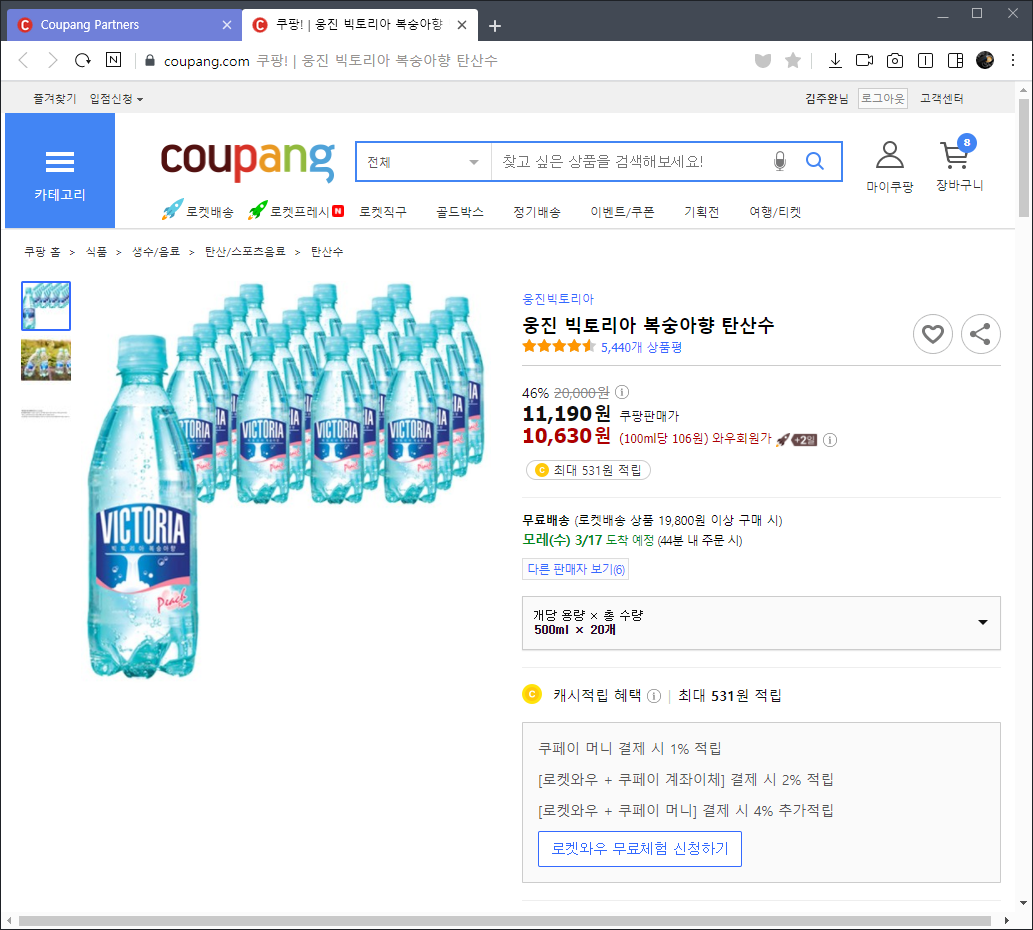The image size is (1033, 930).
Task: Open the 개당 용량 × 총 수량 option dropdown
Action: click(761, 623)
